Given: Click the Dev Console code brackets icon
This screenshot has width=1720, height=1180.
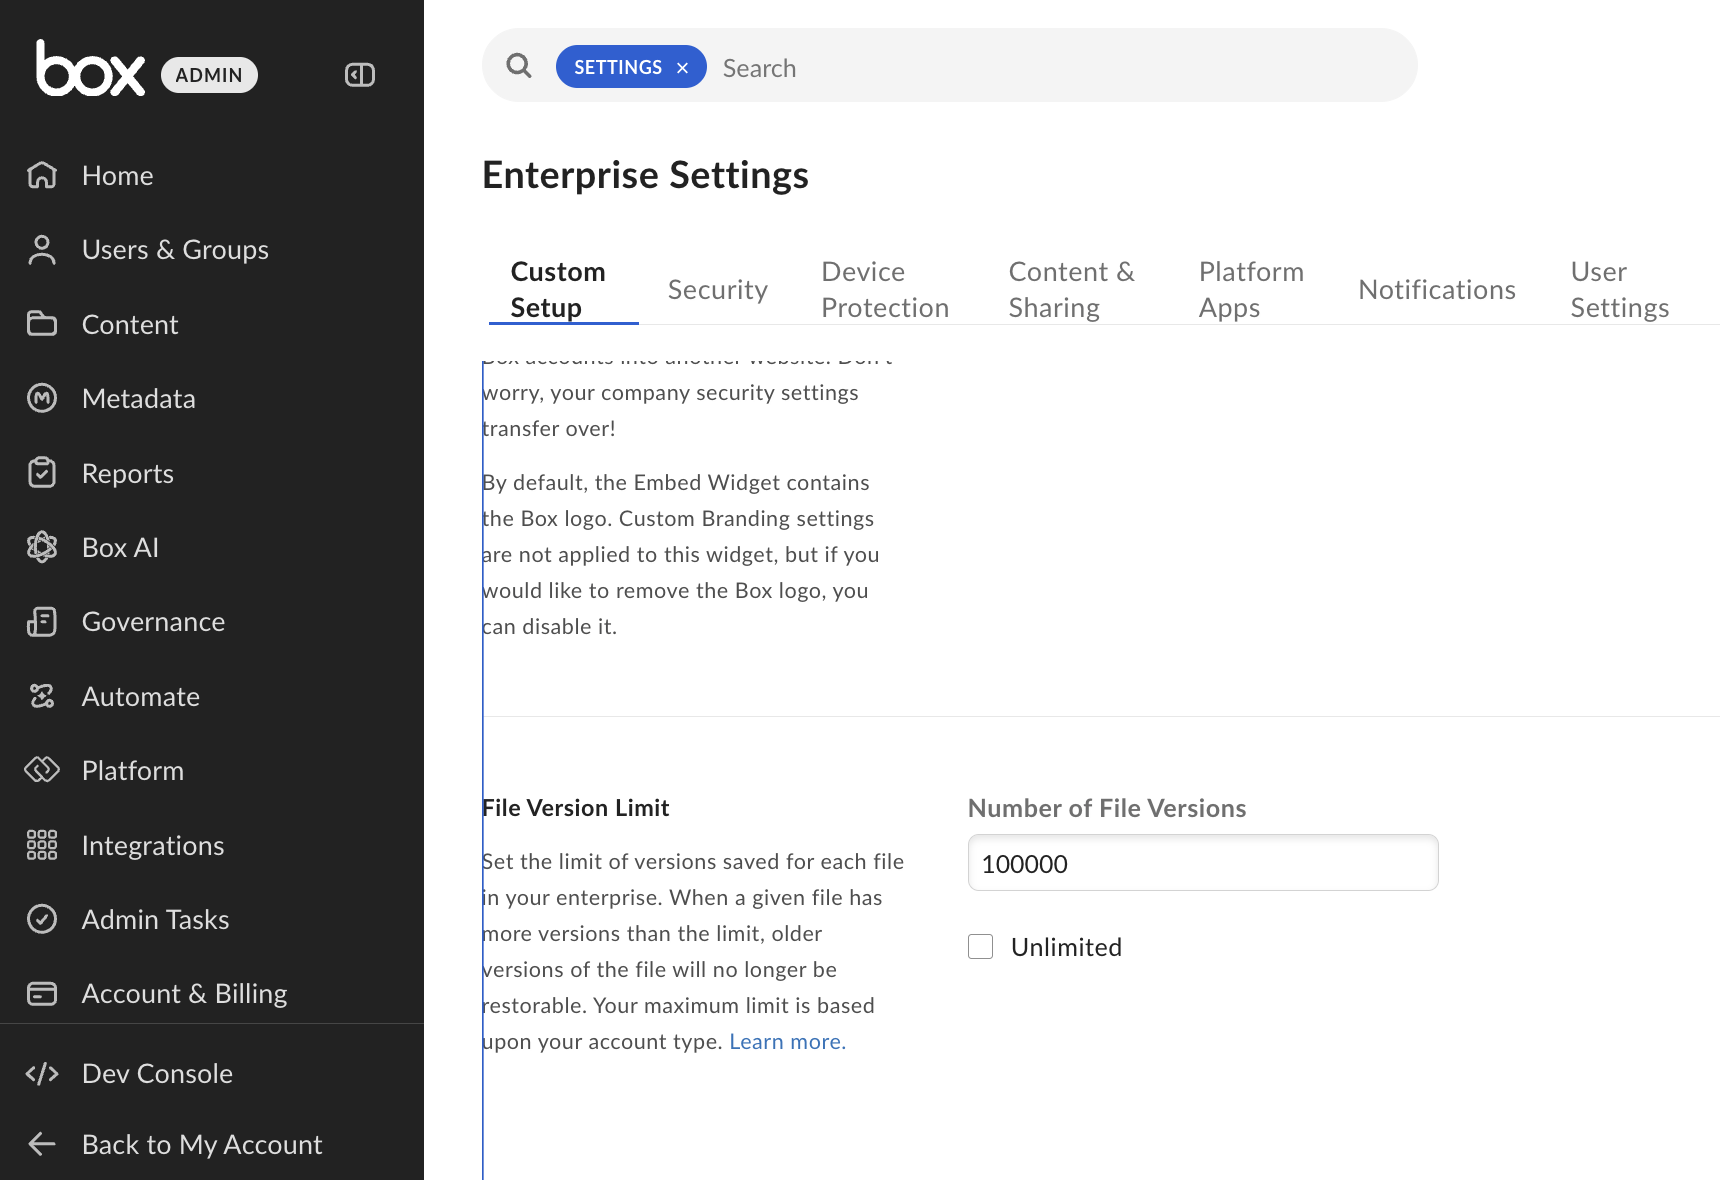Looking at the screenshot, I should coord(42,1074).
